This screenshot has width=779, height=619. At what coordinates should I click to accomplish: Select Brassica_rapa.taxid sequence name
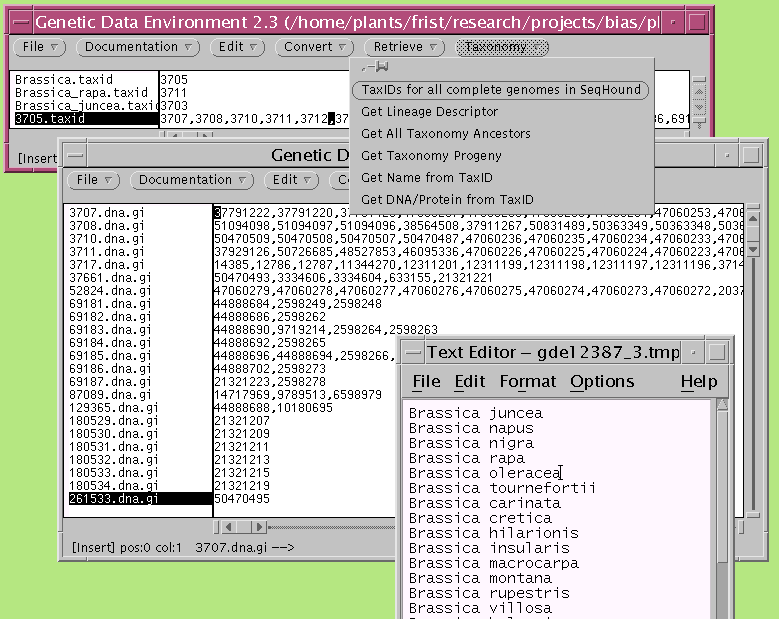tap(81, 92)
